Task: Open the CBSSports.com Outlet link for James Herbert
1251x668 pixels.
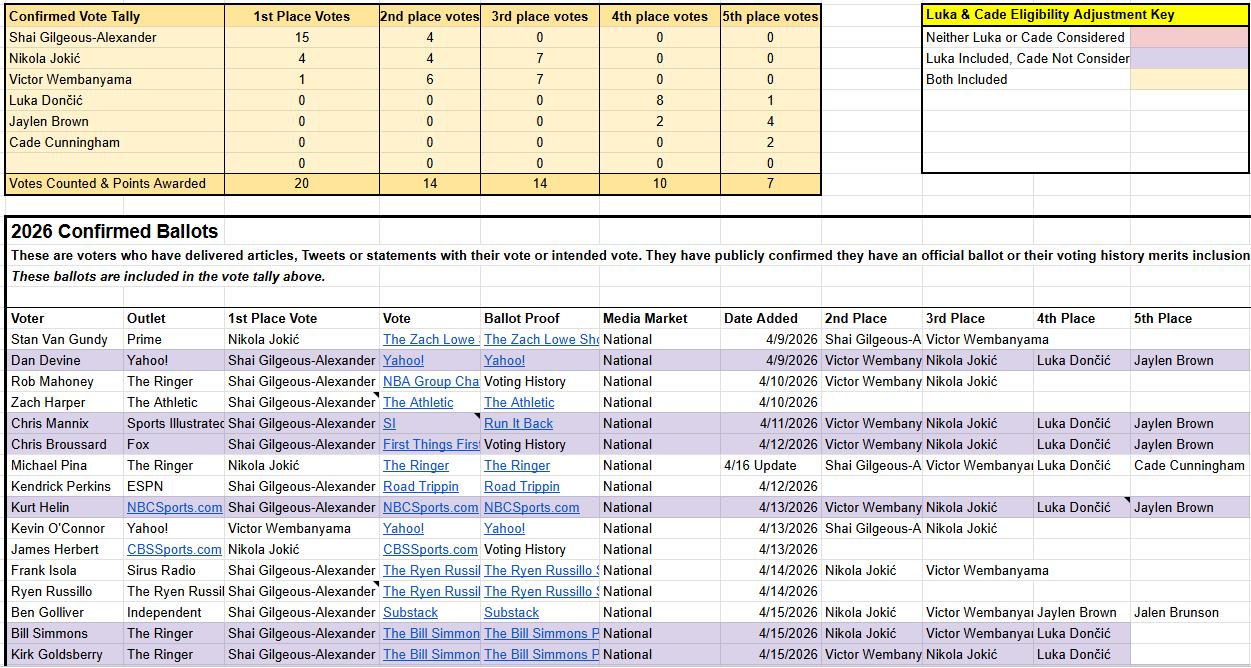Action: click(174, 549)
